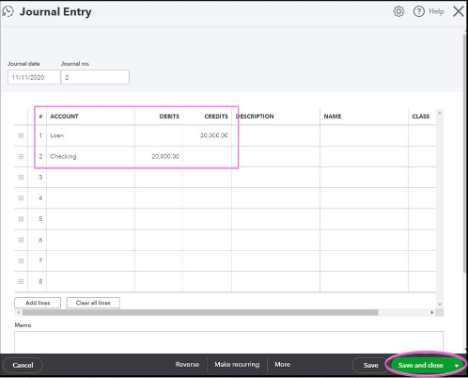
Task: Expand the Save and close dropdown arrow
Action: coord(457,366)
